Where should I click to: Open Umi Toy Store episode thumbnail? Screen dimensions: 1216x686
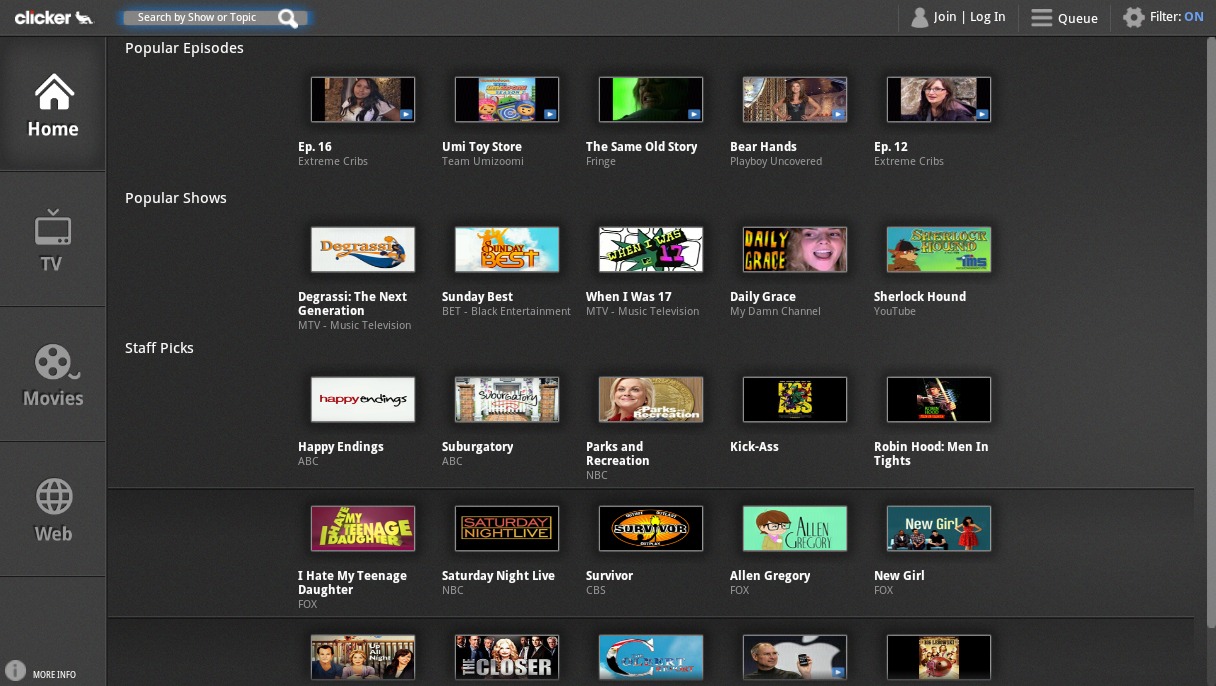point(507,100)
